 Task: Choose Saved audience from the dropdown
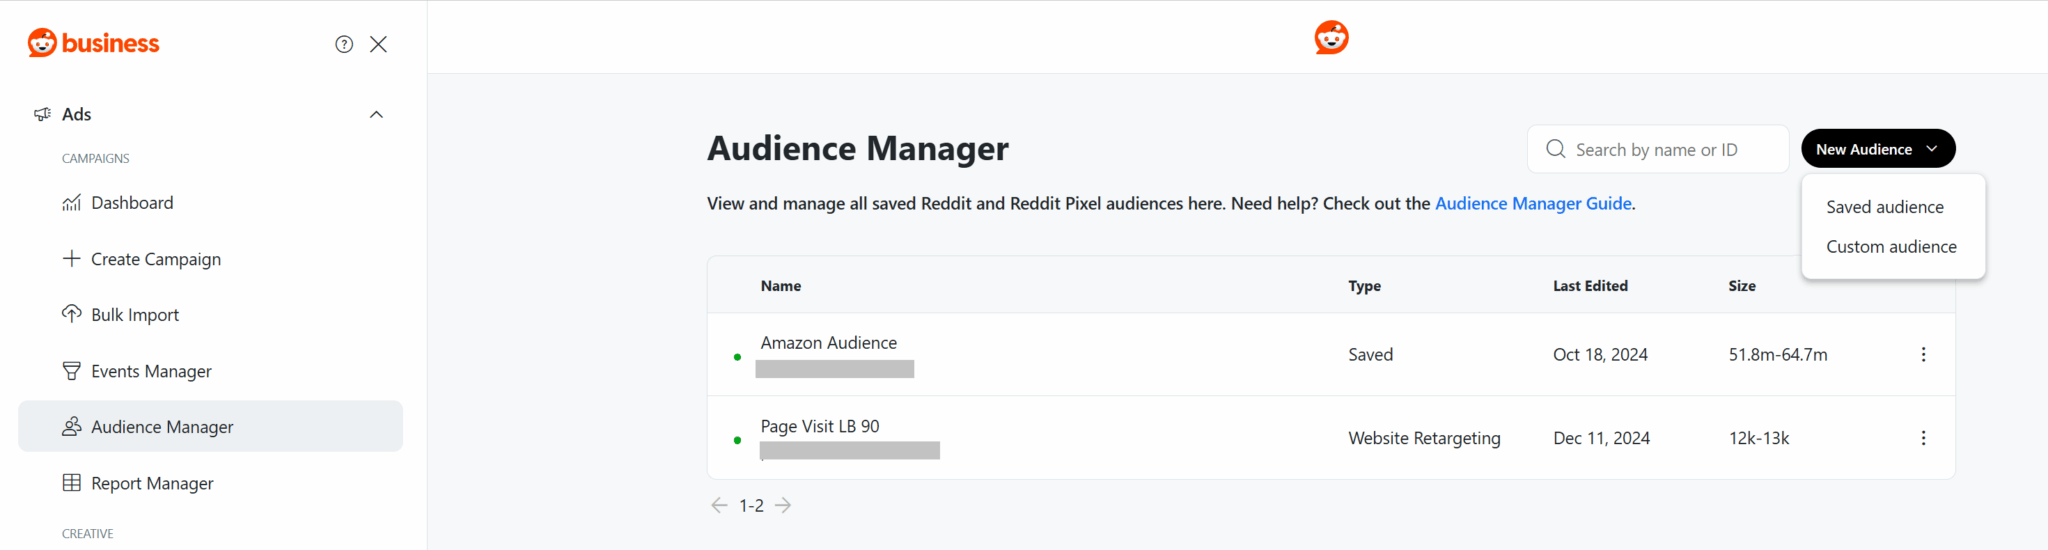[1885, 207]
